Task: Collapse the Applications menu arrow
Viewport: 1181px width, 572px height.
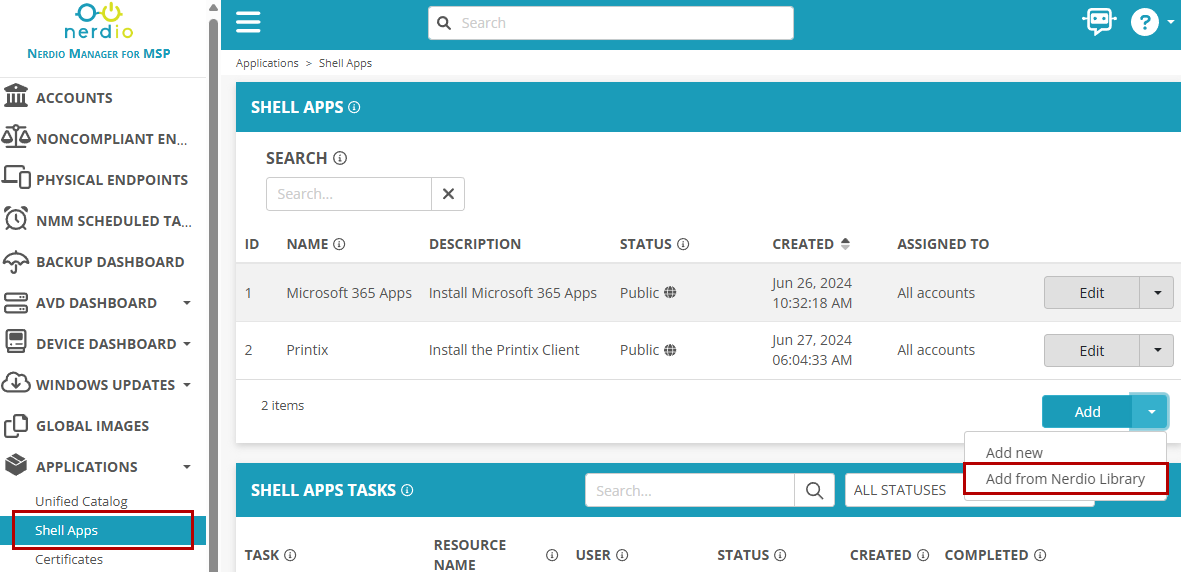Action: 186,466
